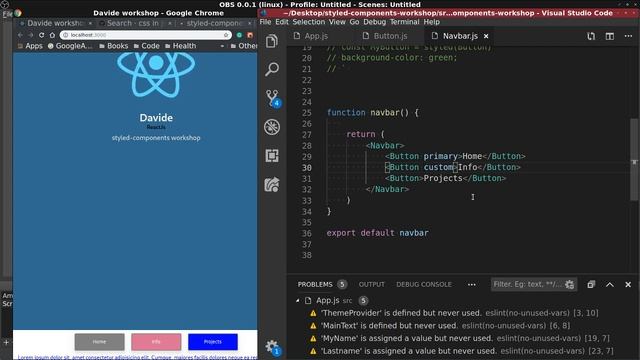Click the Chrome back button

20,35
